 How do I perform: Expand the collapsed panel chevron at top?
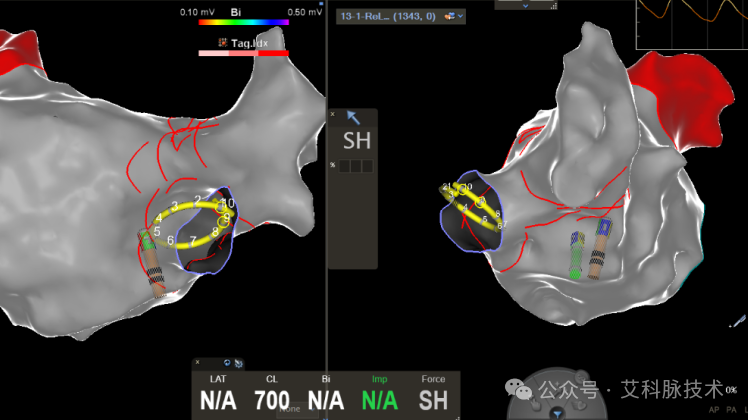[x=525, y=6]
